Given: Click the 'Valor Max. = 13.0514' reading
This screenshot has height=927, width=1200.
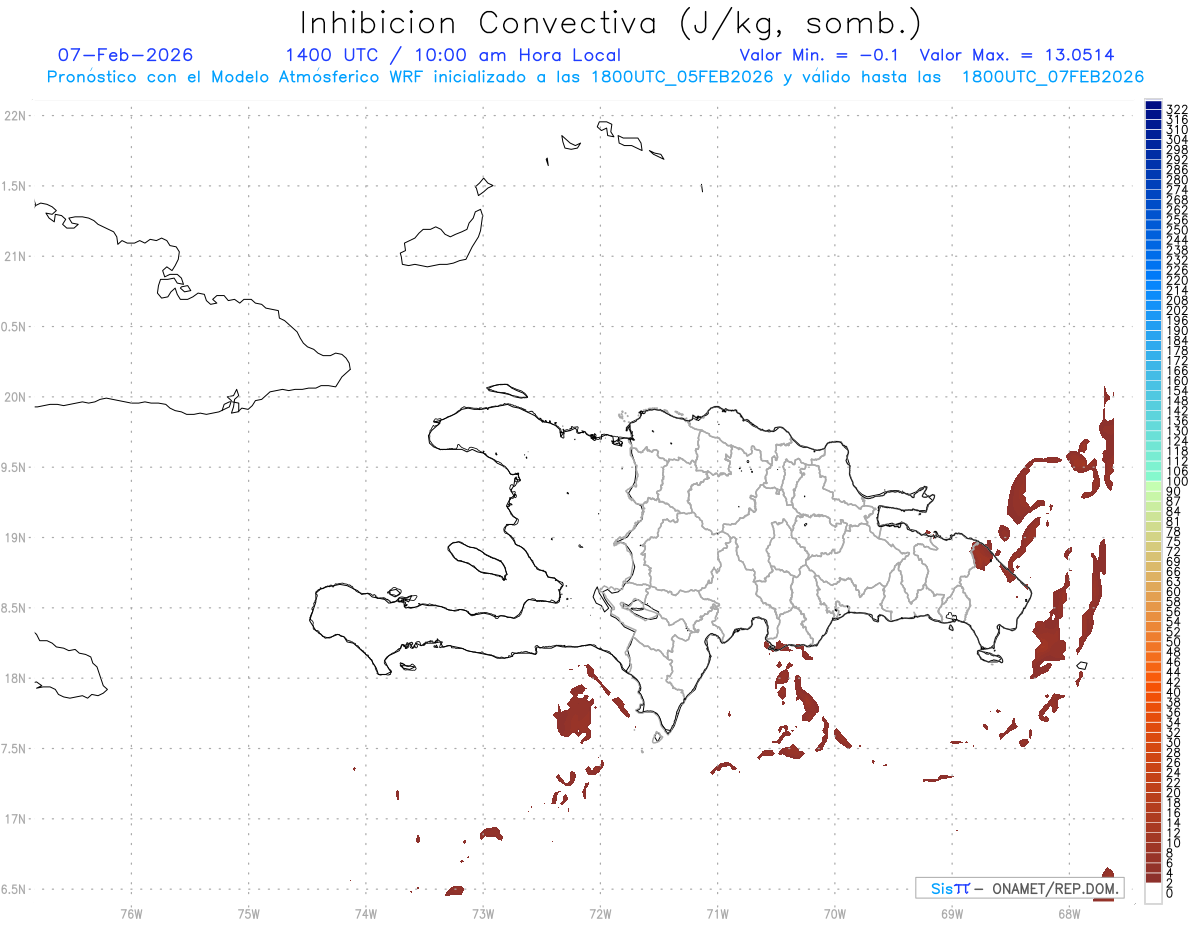Looking at the screenshot, I should click(x=1017, y=55).
